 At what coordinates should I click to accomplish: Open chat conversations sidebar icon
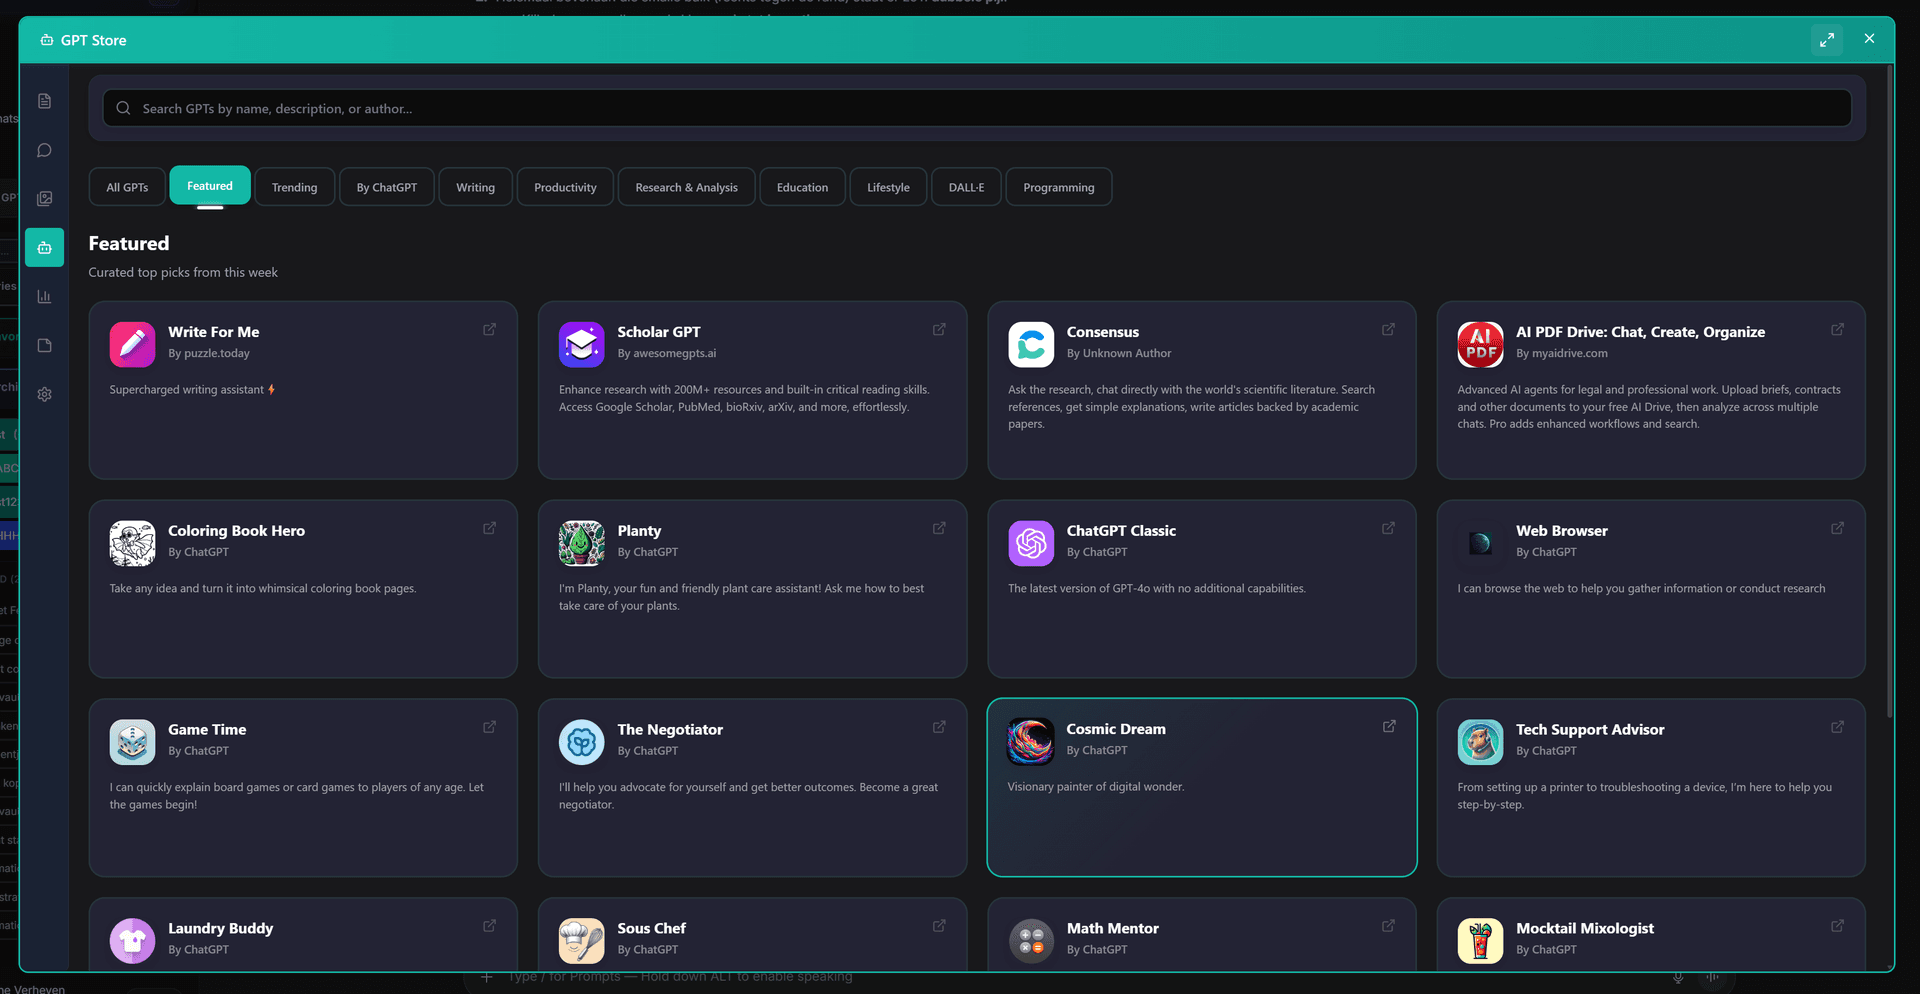[44, 149]
